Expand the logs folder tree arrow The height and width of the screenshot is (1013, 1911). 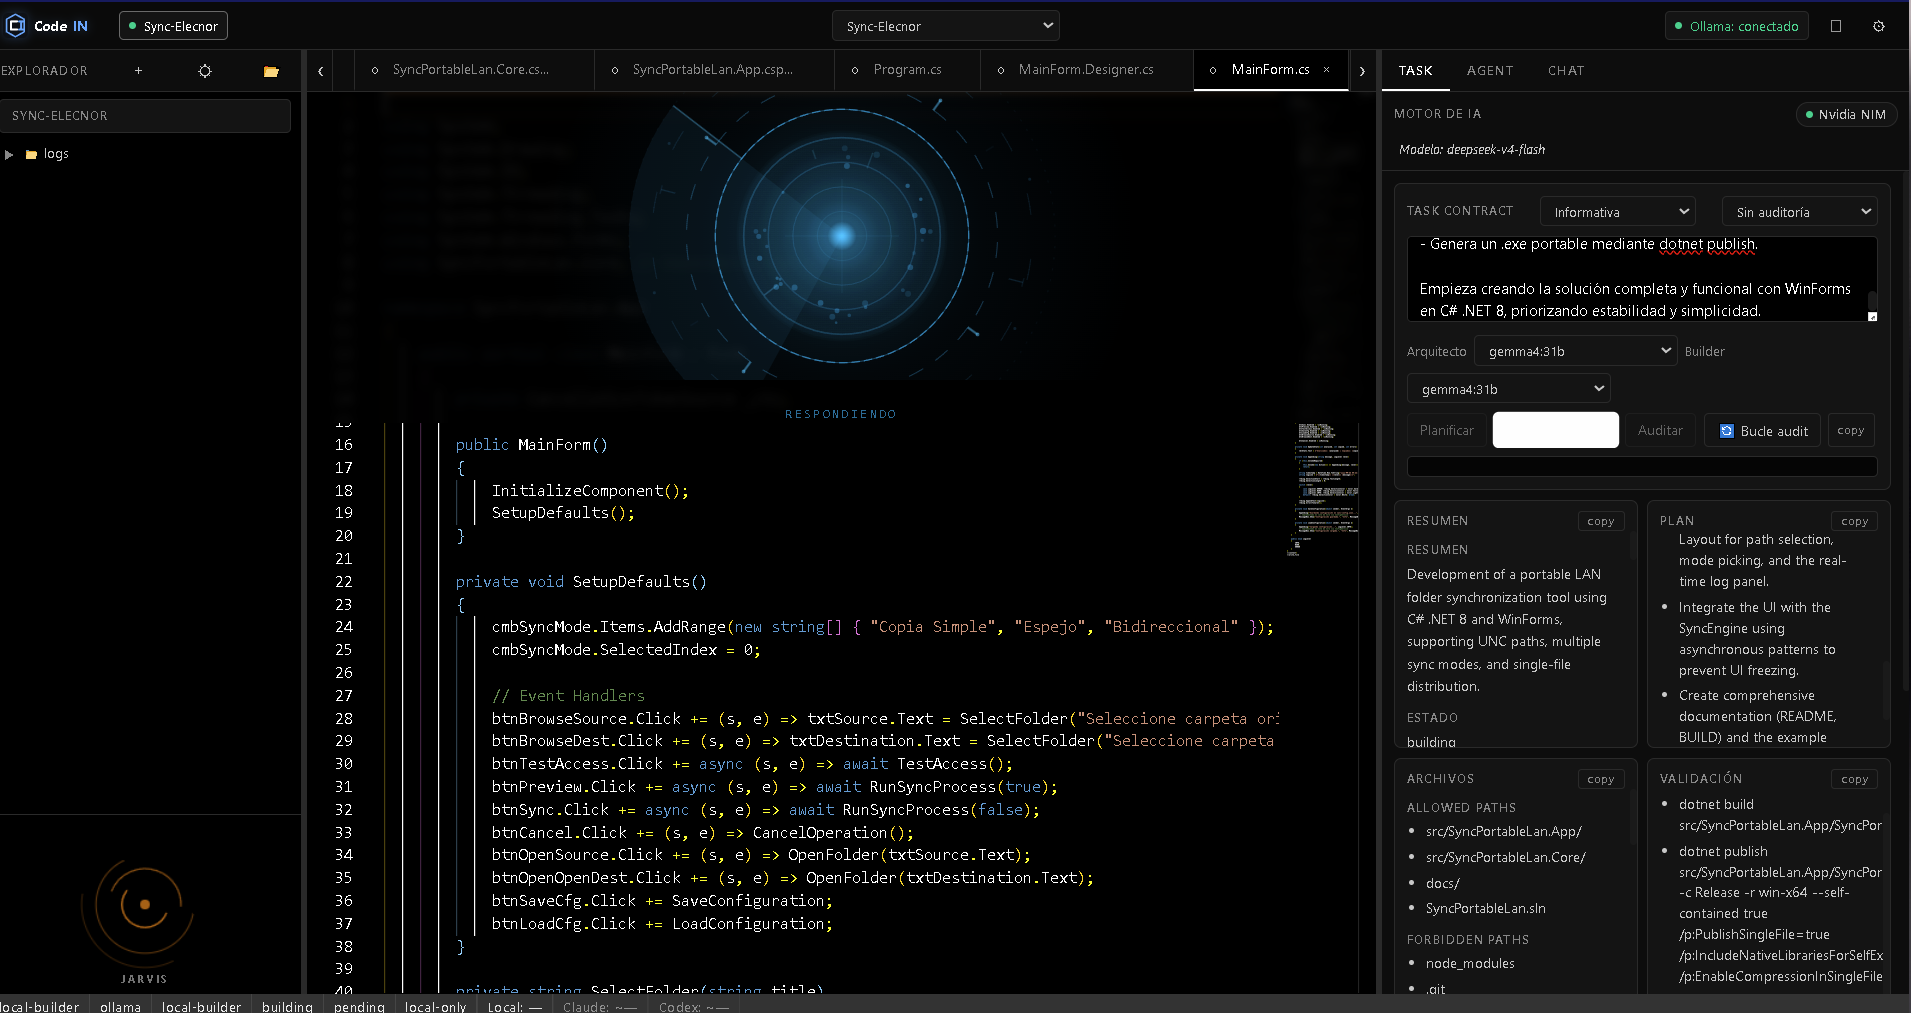tap(9, 154)
